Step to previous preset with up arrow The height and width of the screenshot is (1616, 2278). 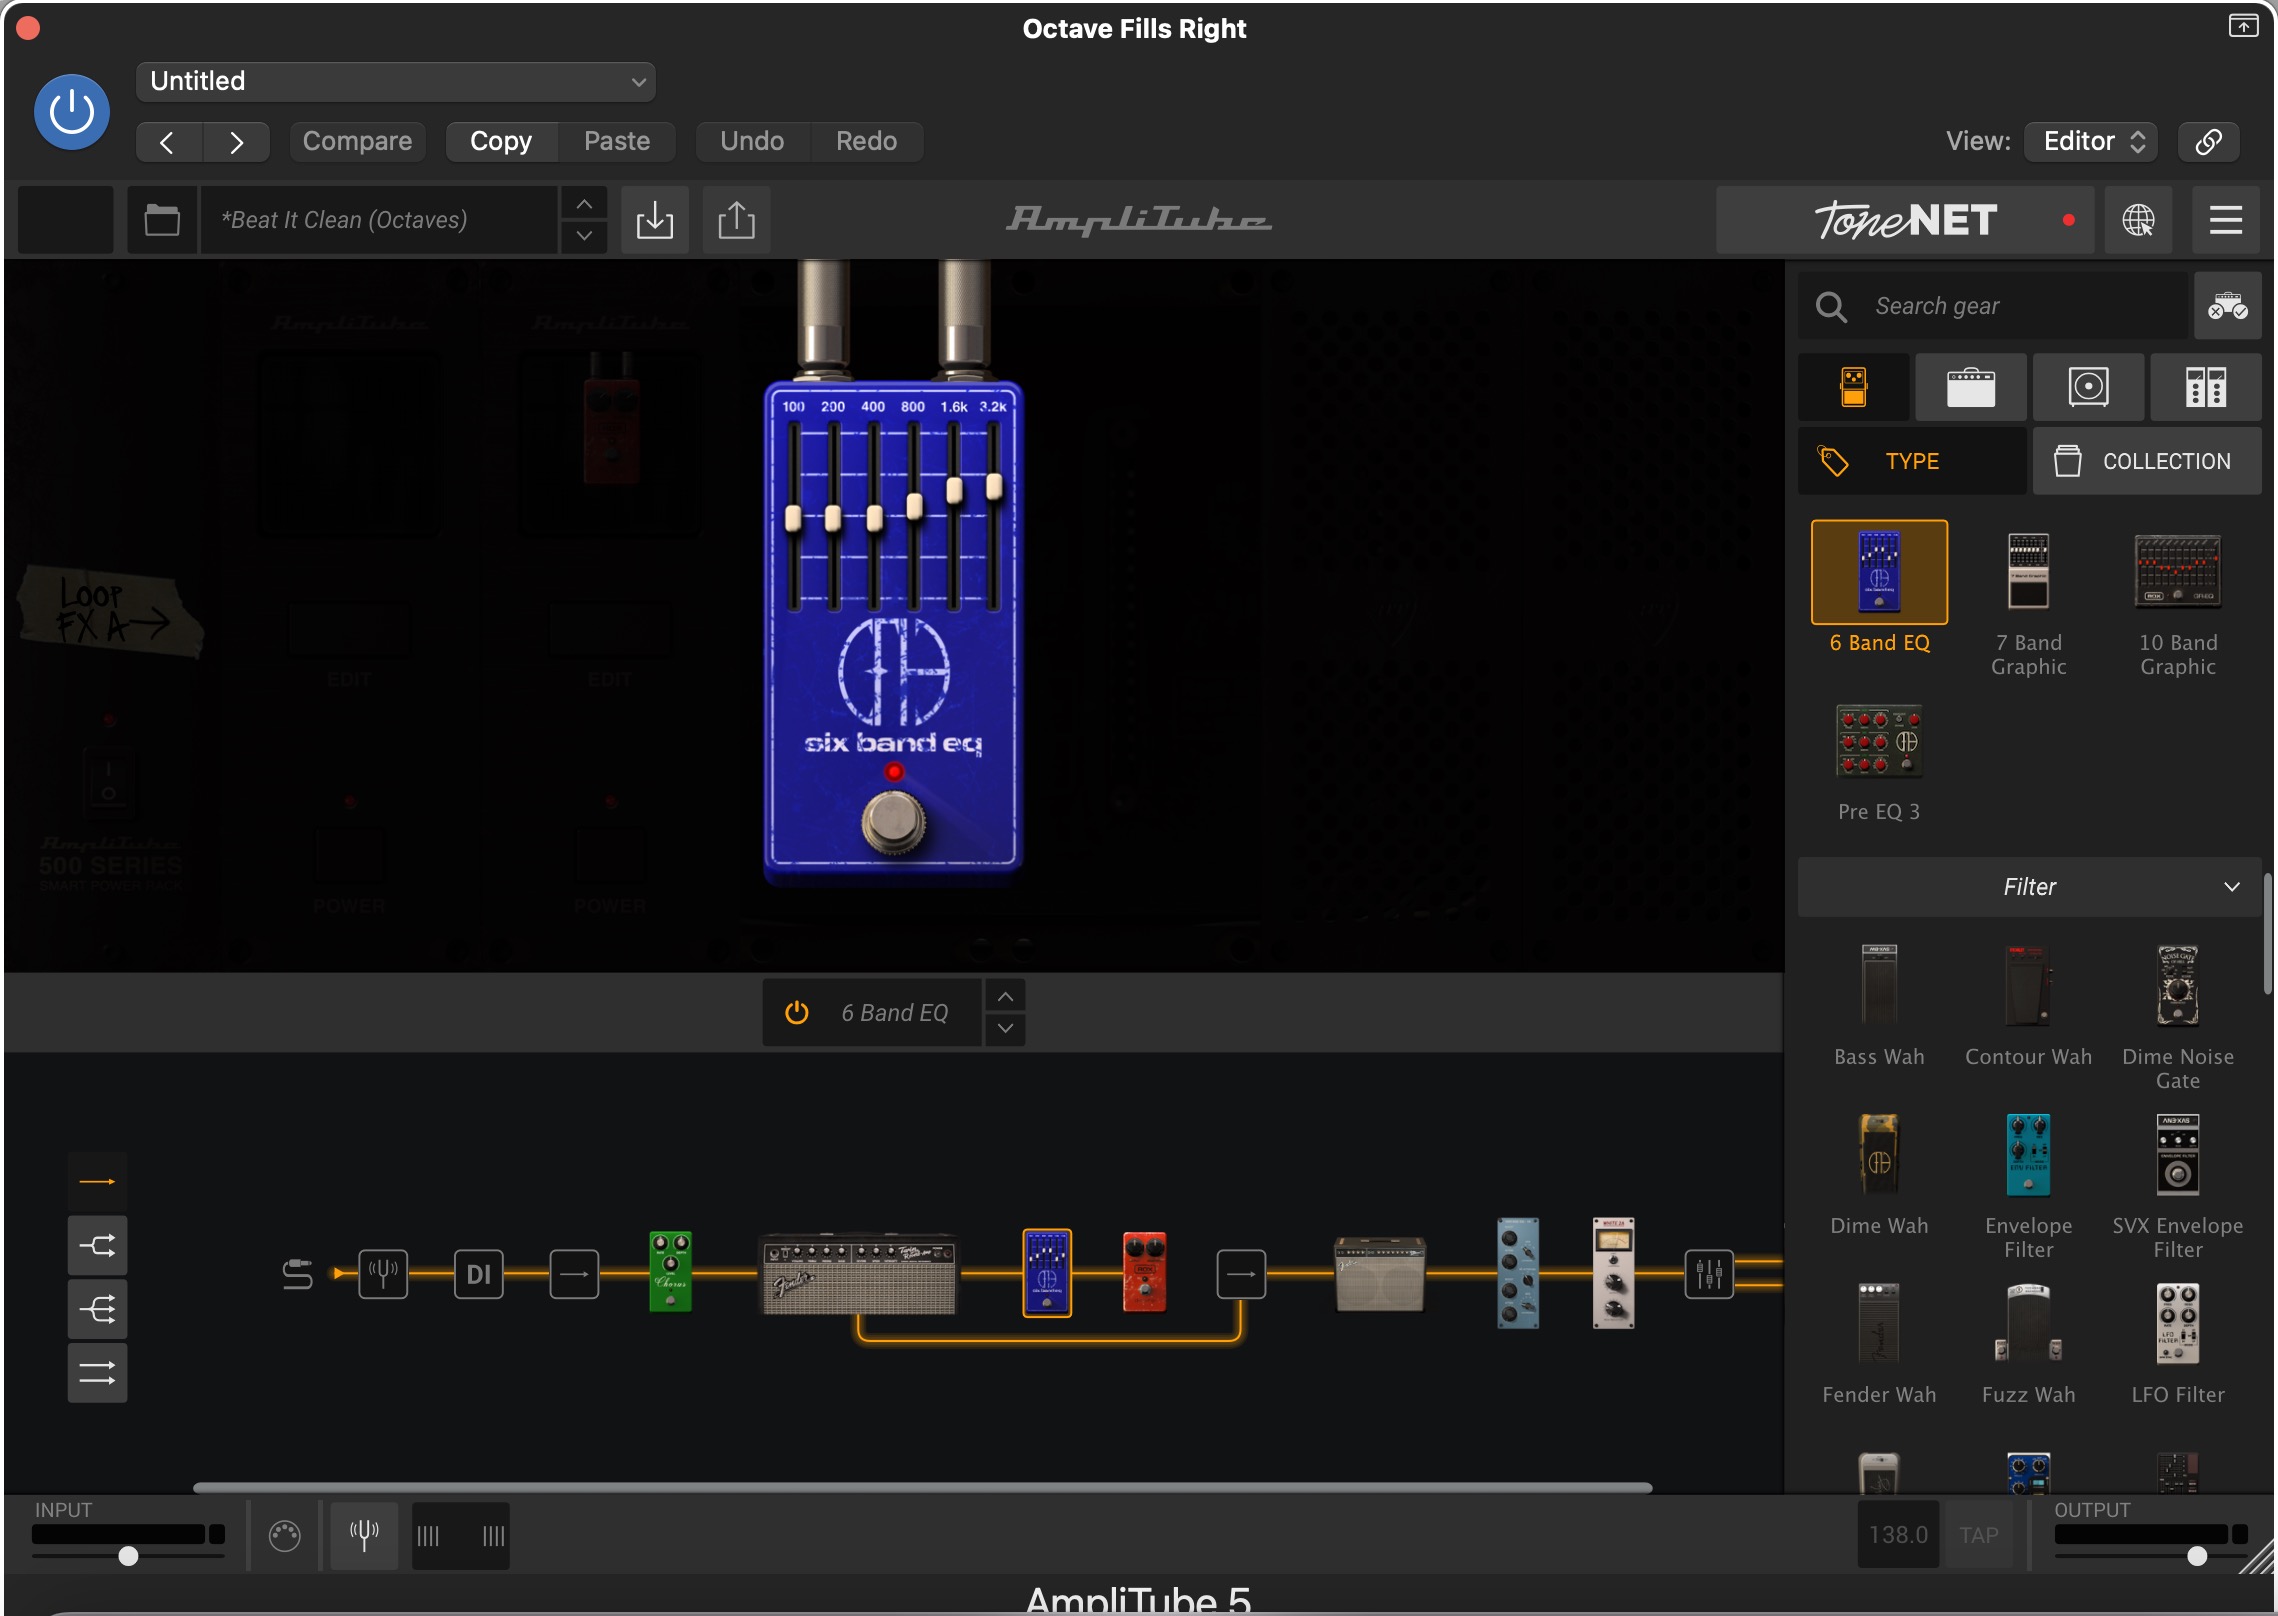click(584, 204)
